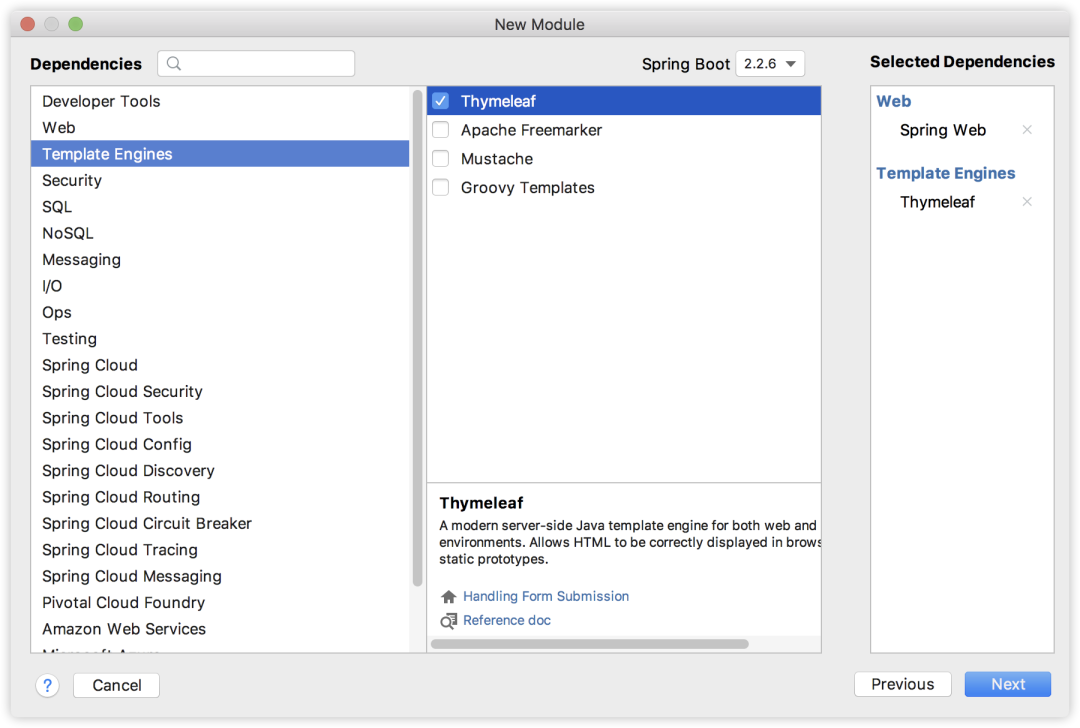Viewport: 1080px width, 728px height.
Task: Check the Groovy Templates checkbox
Action: [x=441, y=187]
